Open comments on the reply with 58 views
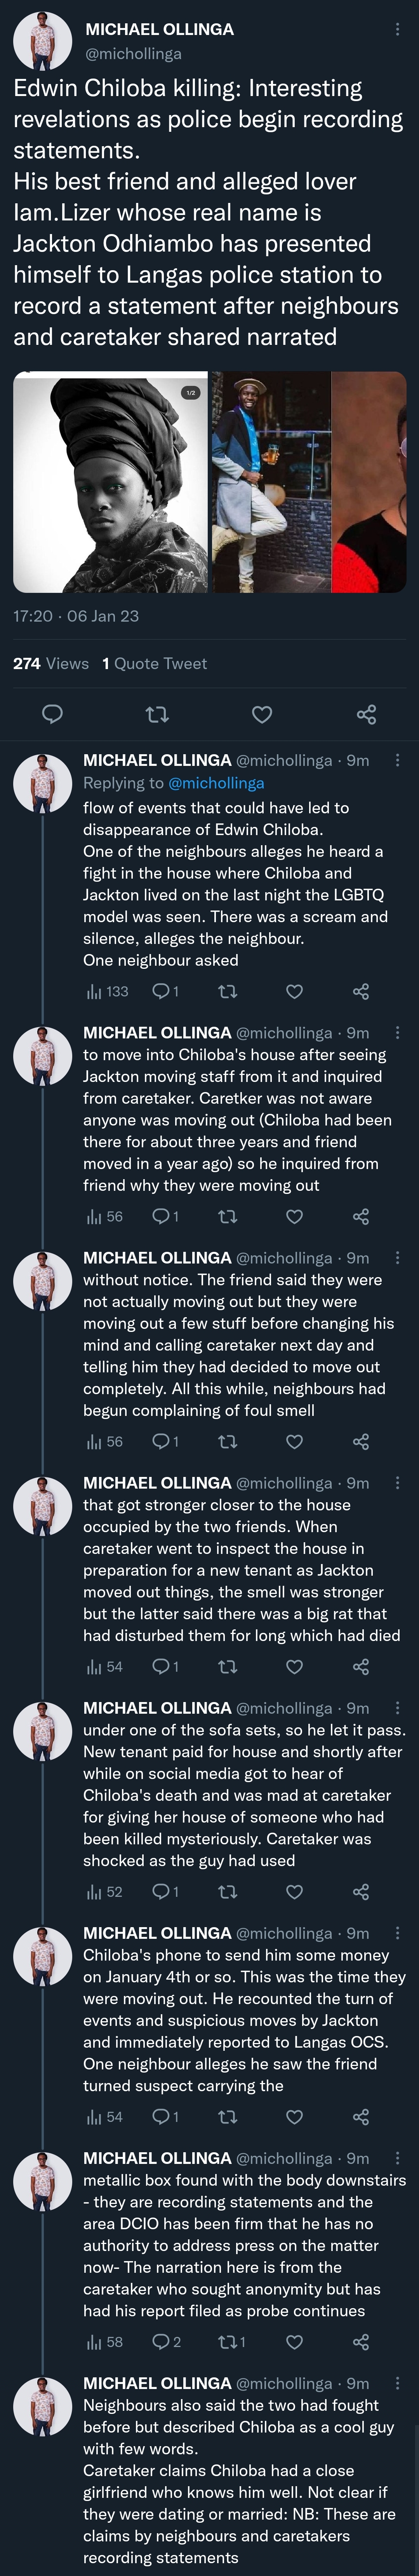The height and width of the screenshot is (2576, 419). point(165,2341)
